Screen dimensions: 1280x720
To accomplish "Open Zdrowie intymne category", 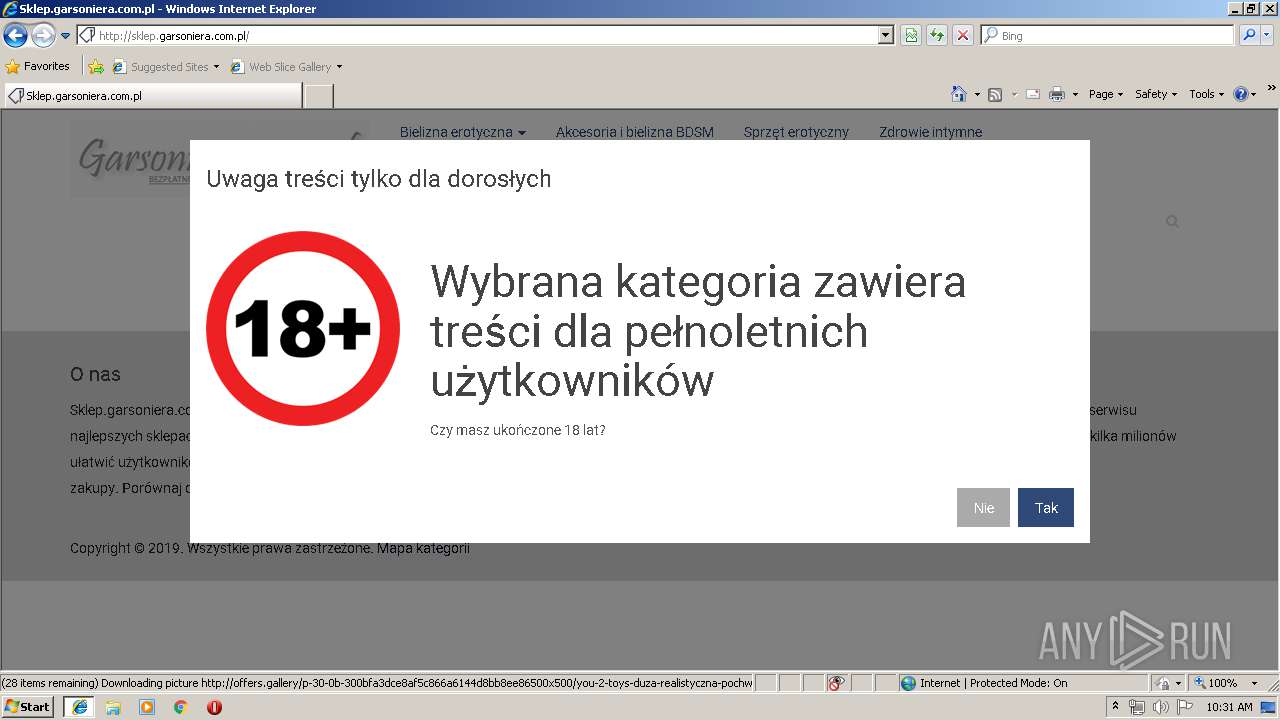I will click(930, 132).
